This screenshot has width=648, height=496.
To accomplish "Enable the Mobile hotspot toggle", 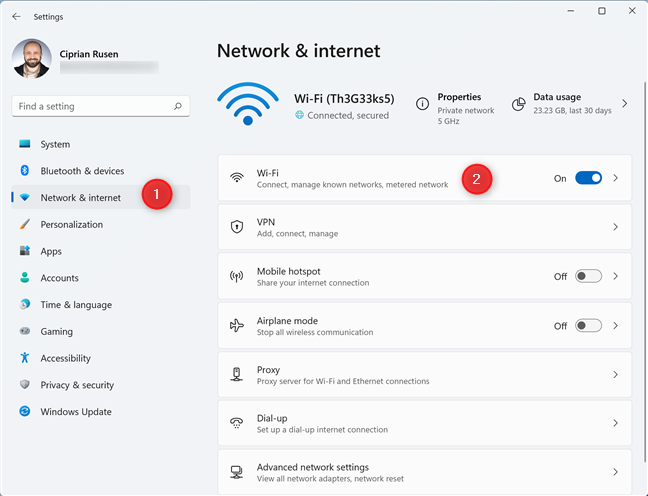I will point(588,276).
